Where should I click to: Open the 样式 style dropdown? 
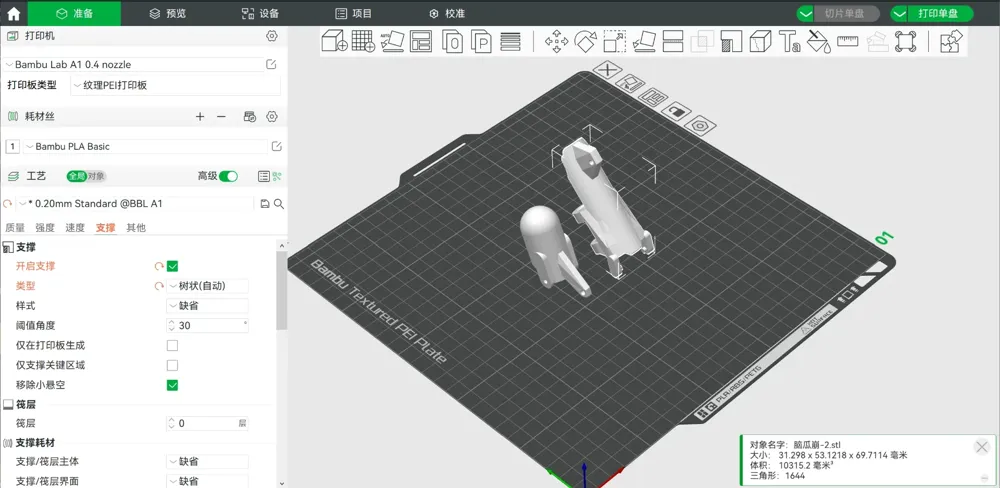pos(207,306)
